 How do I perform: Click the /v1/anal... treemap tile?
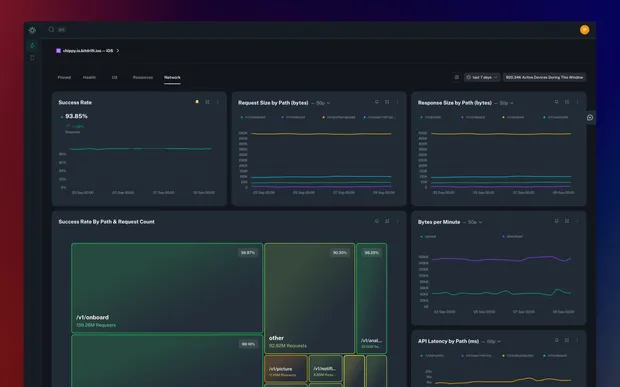tap(372, 298)
